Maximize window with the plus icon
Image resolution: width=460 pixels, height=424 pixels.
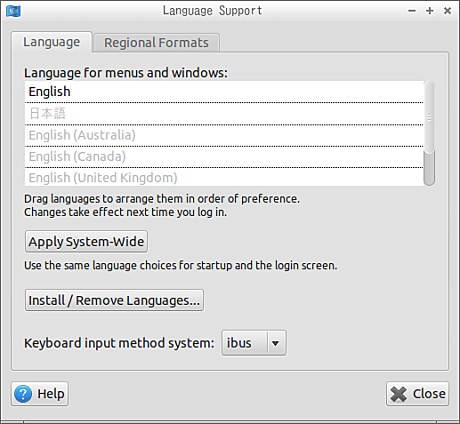[x=430, y=11]
